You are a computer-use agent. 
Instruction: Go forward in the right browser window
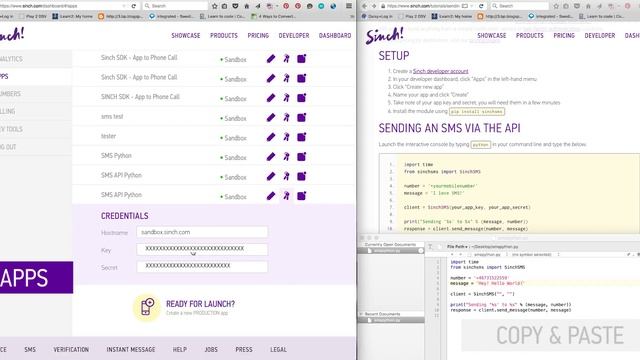(373, 6)
